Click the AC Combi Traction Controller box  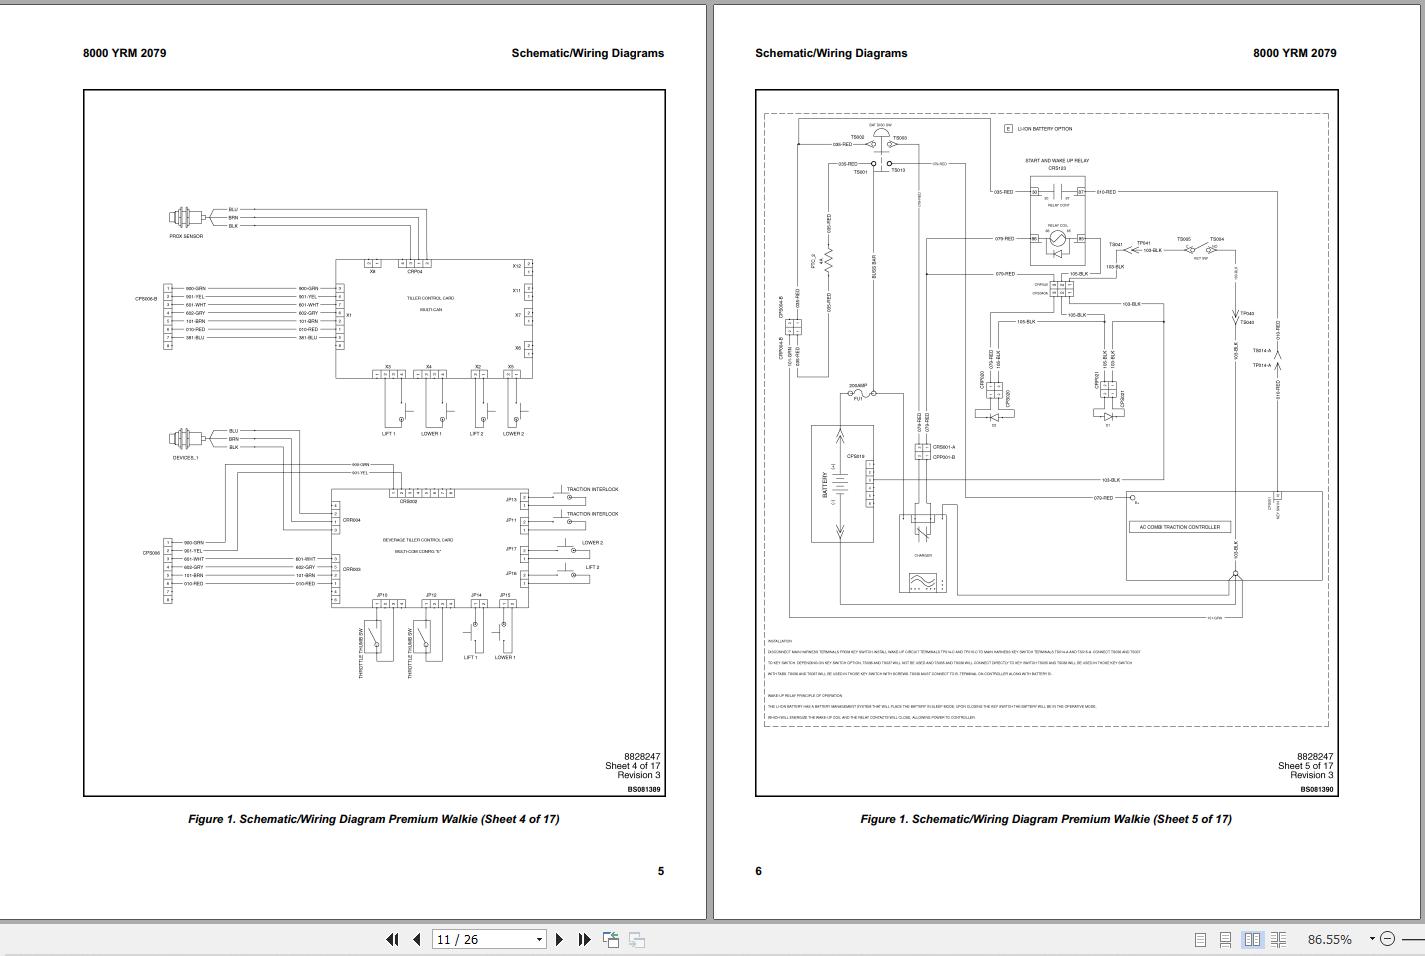(x=1179, y=527)
